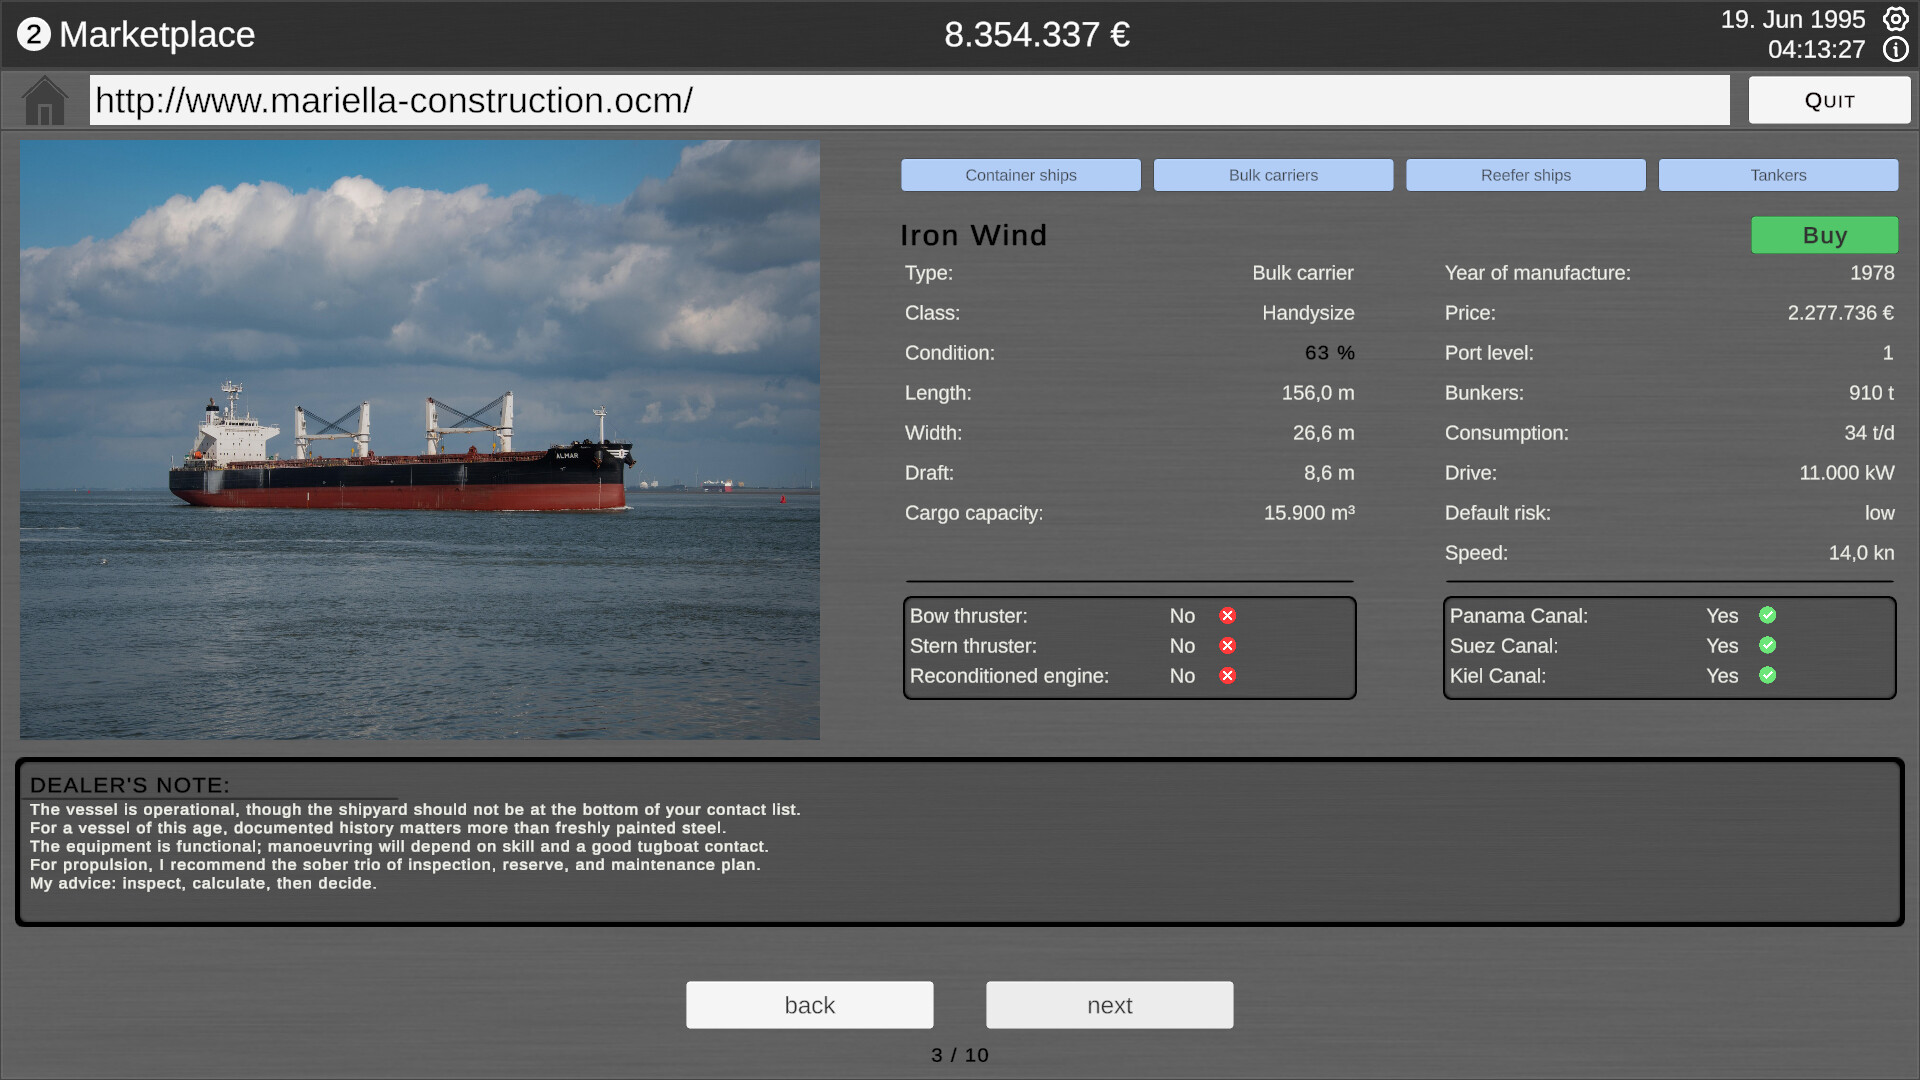Click green check icon for Suez Canal
This screenshot has width=1920, height=1080.
[x=1768, y=645]
